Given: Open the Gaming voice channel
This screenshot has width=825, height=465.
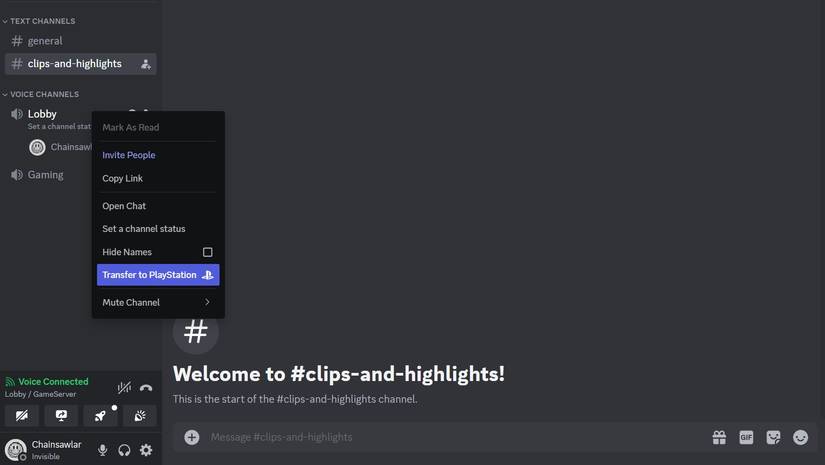Looking at the screenshot, I should click(45, 175).
